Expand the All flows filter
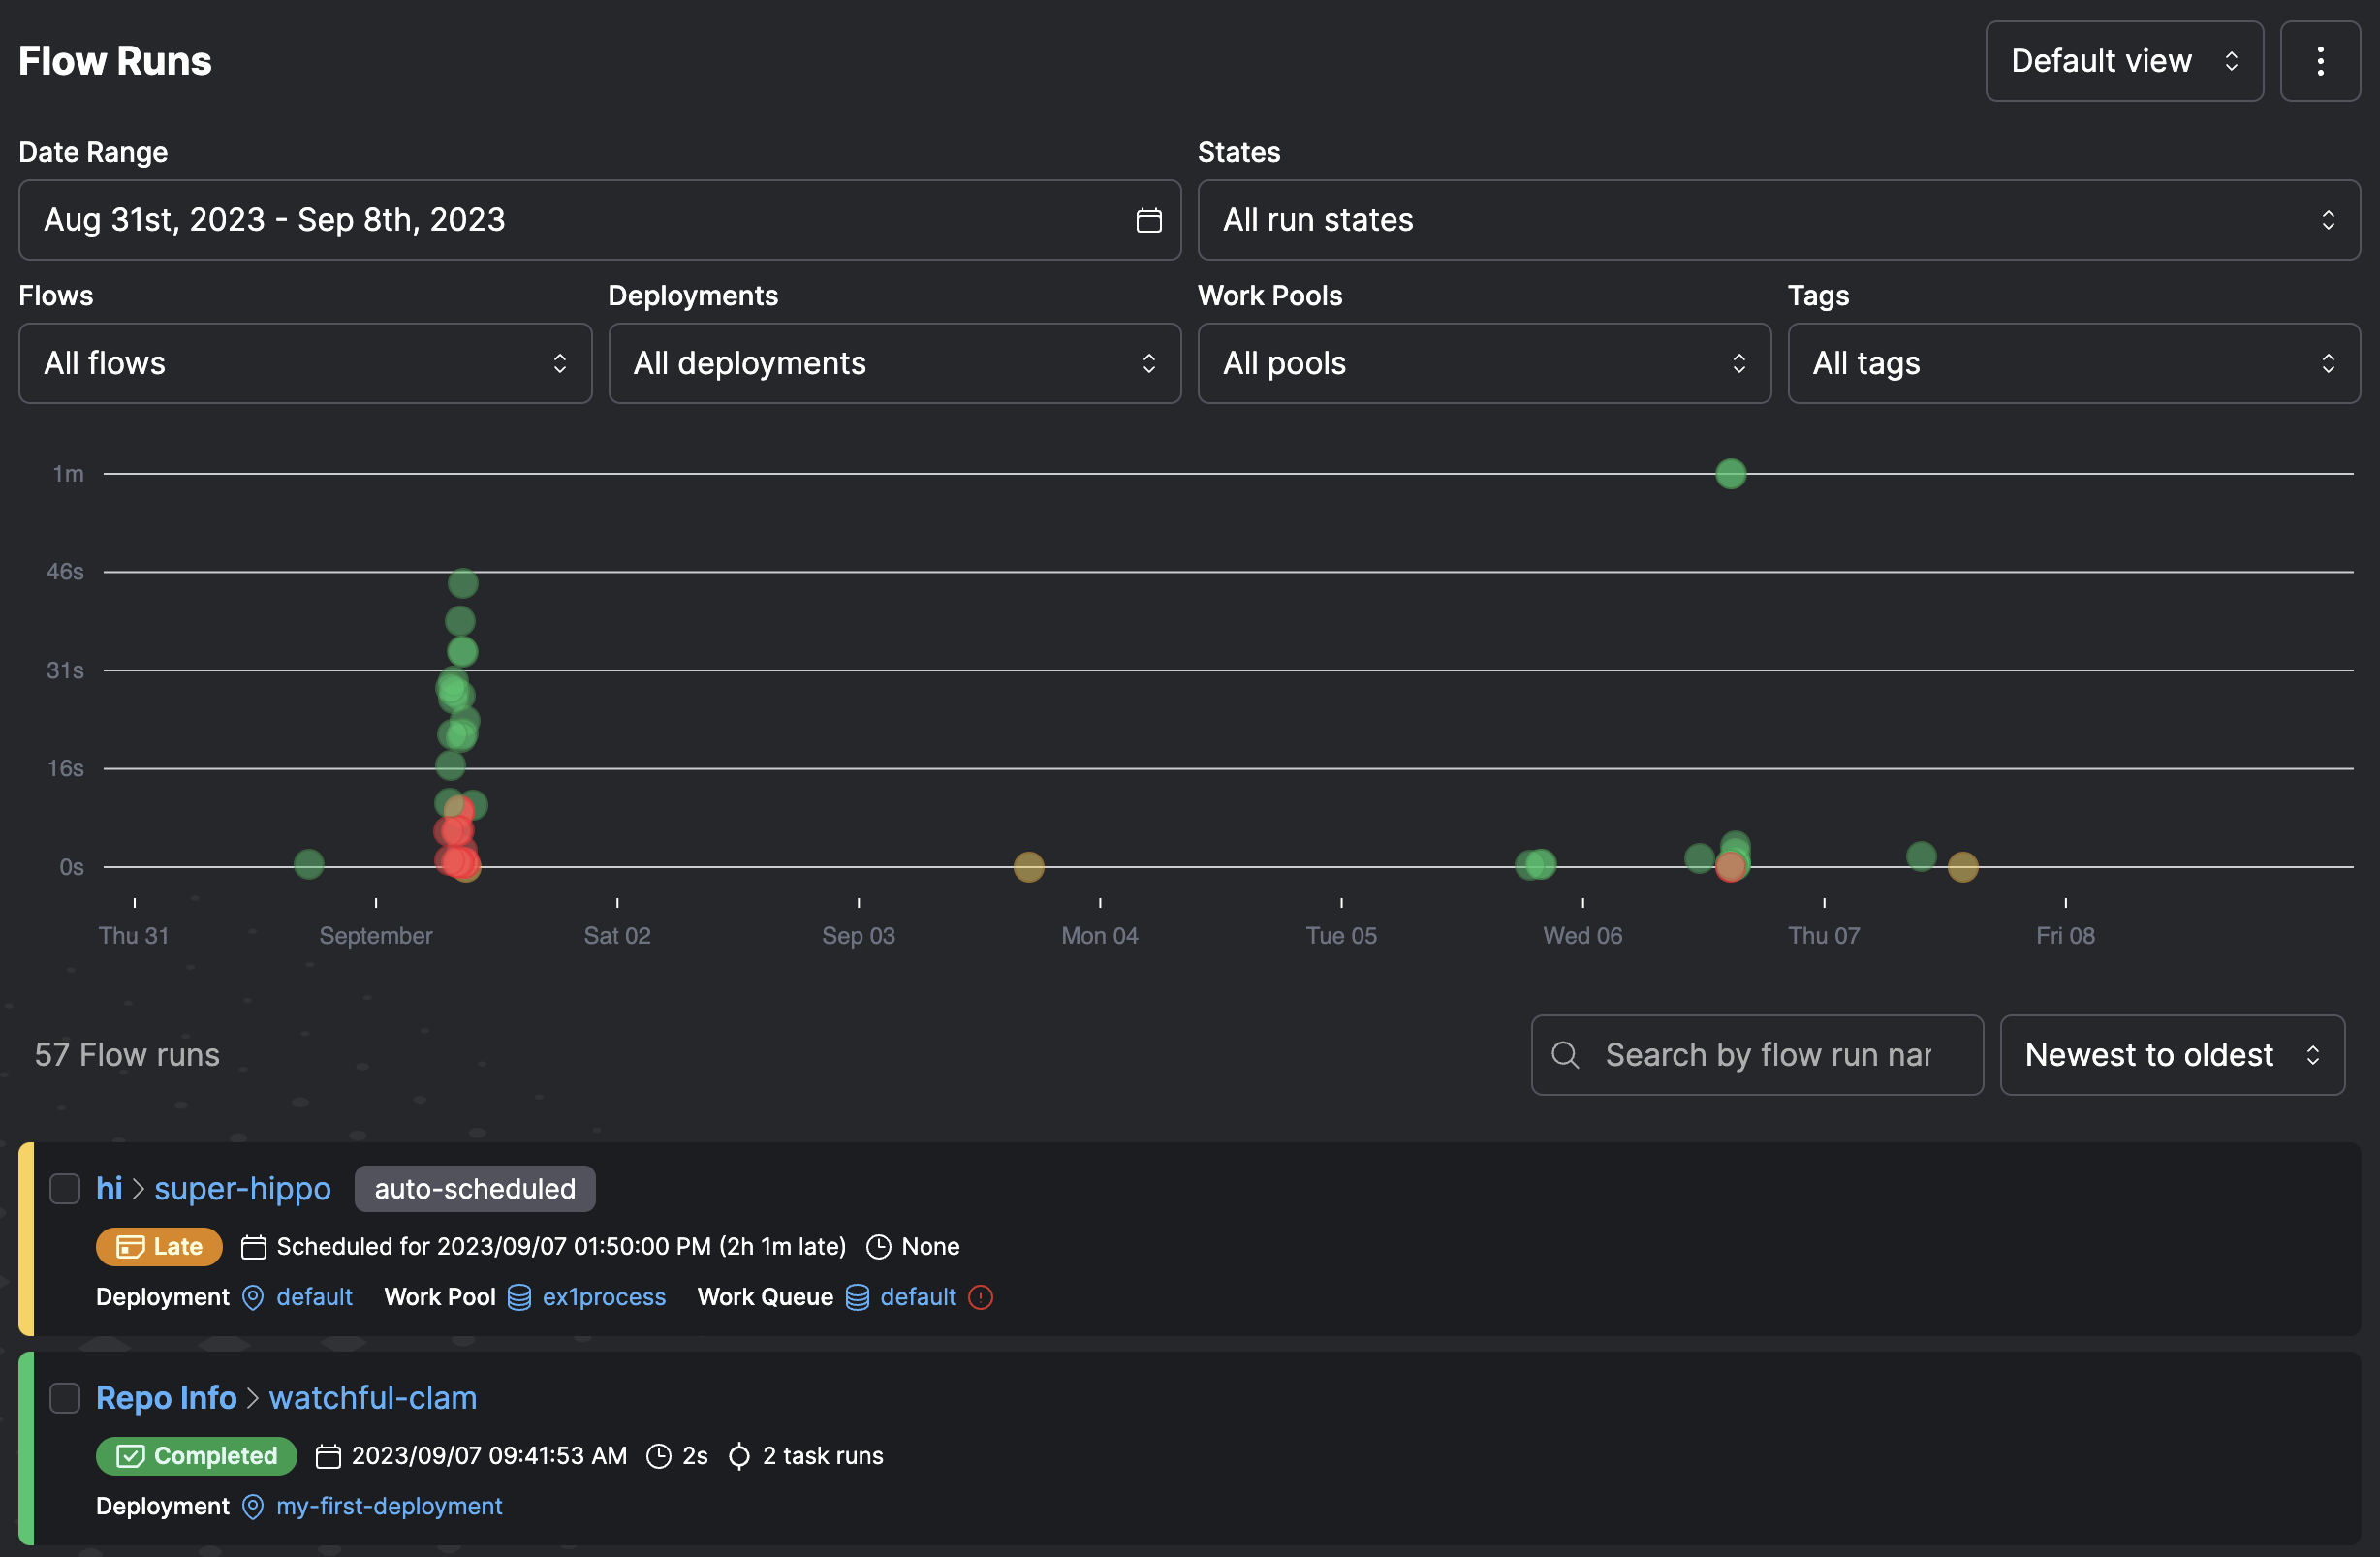This screenshot has height=1557, width=2380. [x=305, y=363]
